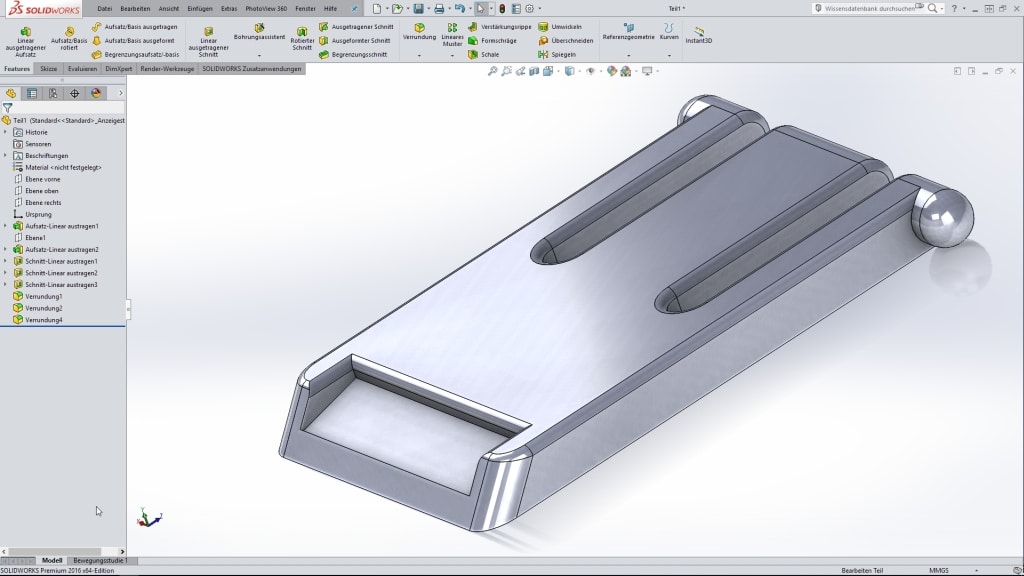1024x576 pixels.
Task: Open the DisplayManager appearance tab icon
Action: [96, 93]
